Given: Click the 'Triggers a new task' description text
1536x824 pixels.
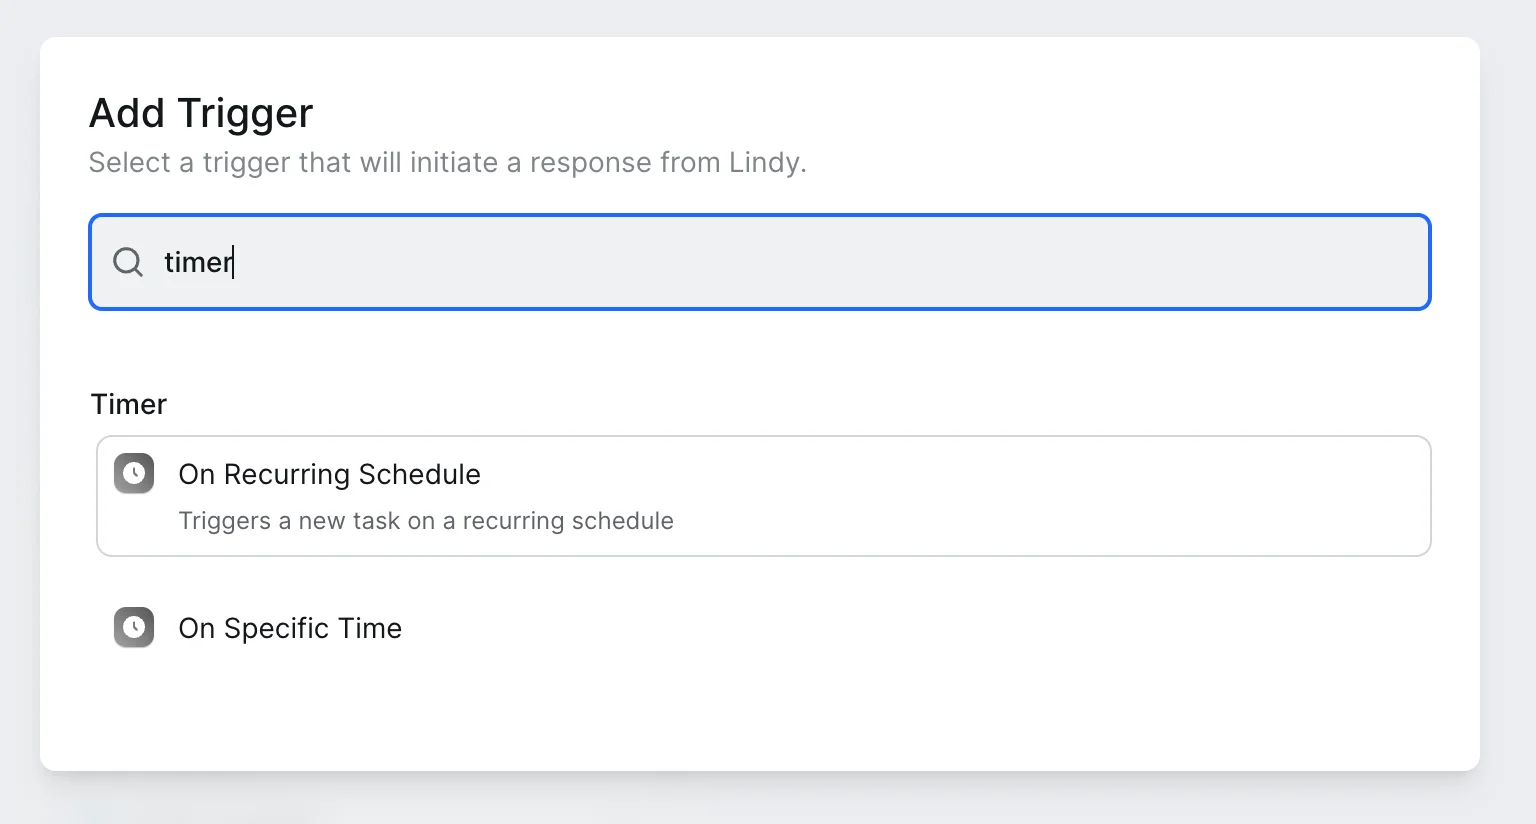Looking at the screenshot, I should 426,521.
